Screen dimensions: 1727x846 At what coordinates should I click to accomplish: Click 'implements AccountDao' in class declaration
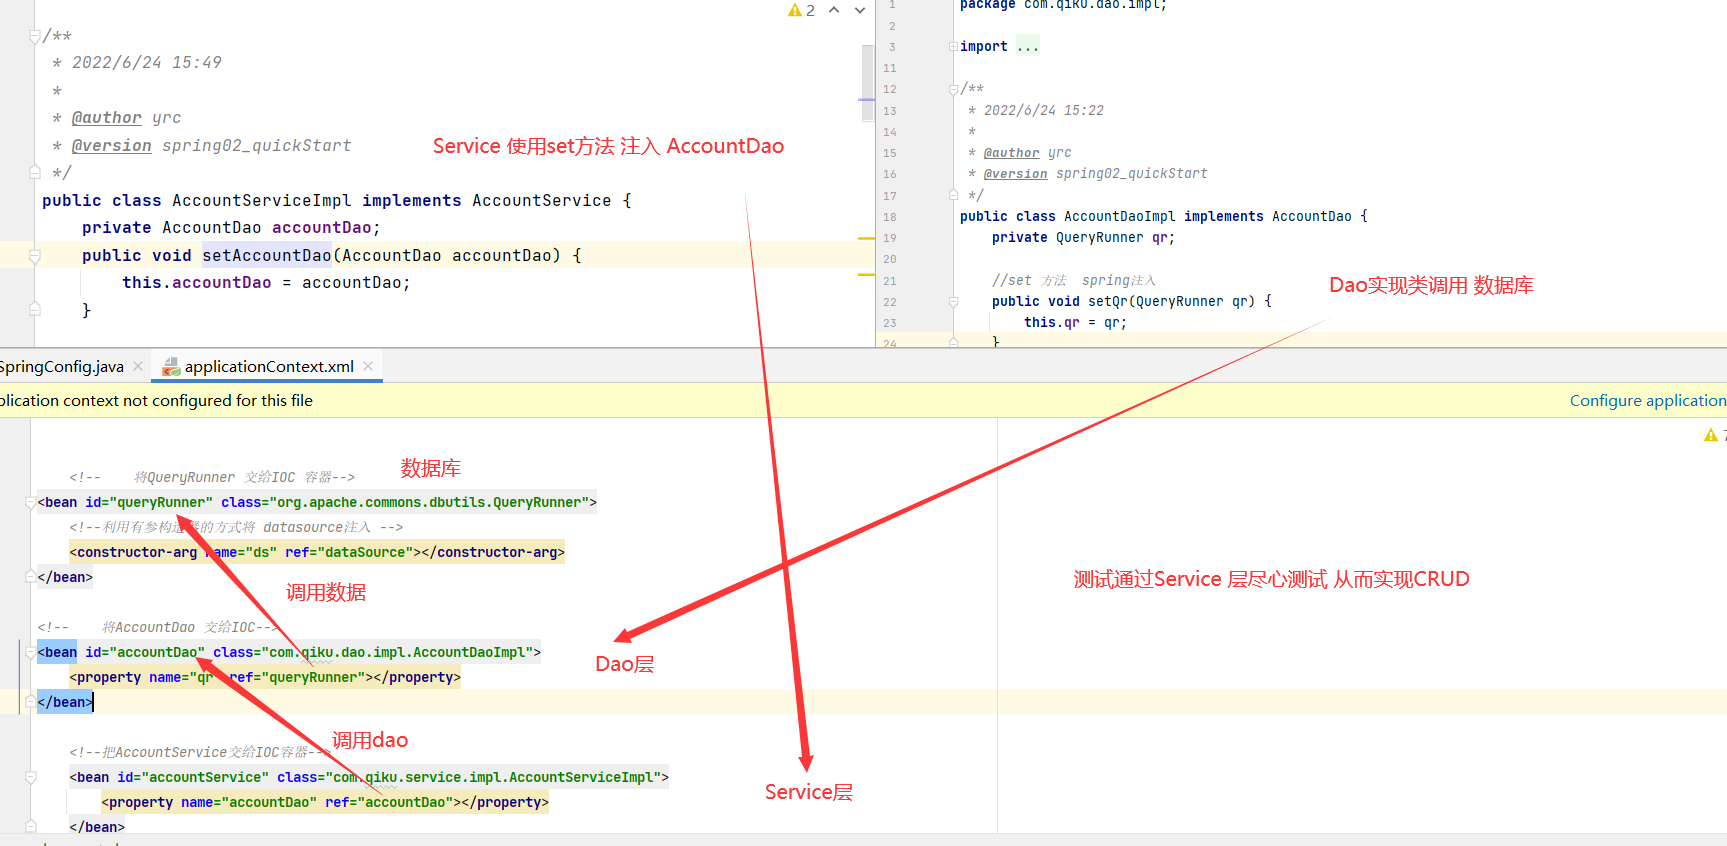1268,217
